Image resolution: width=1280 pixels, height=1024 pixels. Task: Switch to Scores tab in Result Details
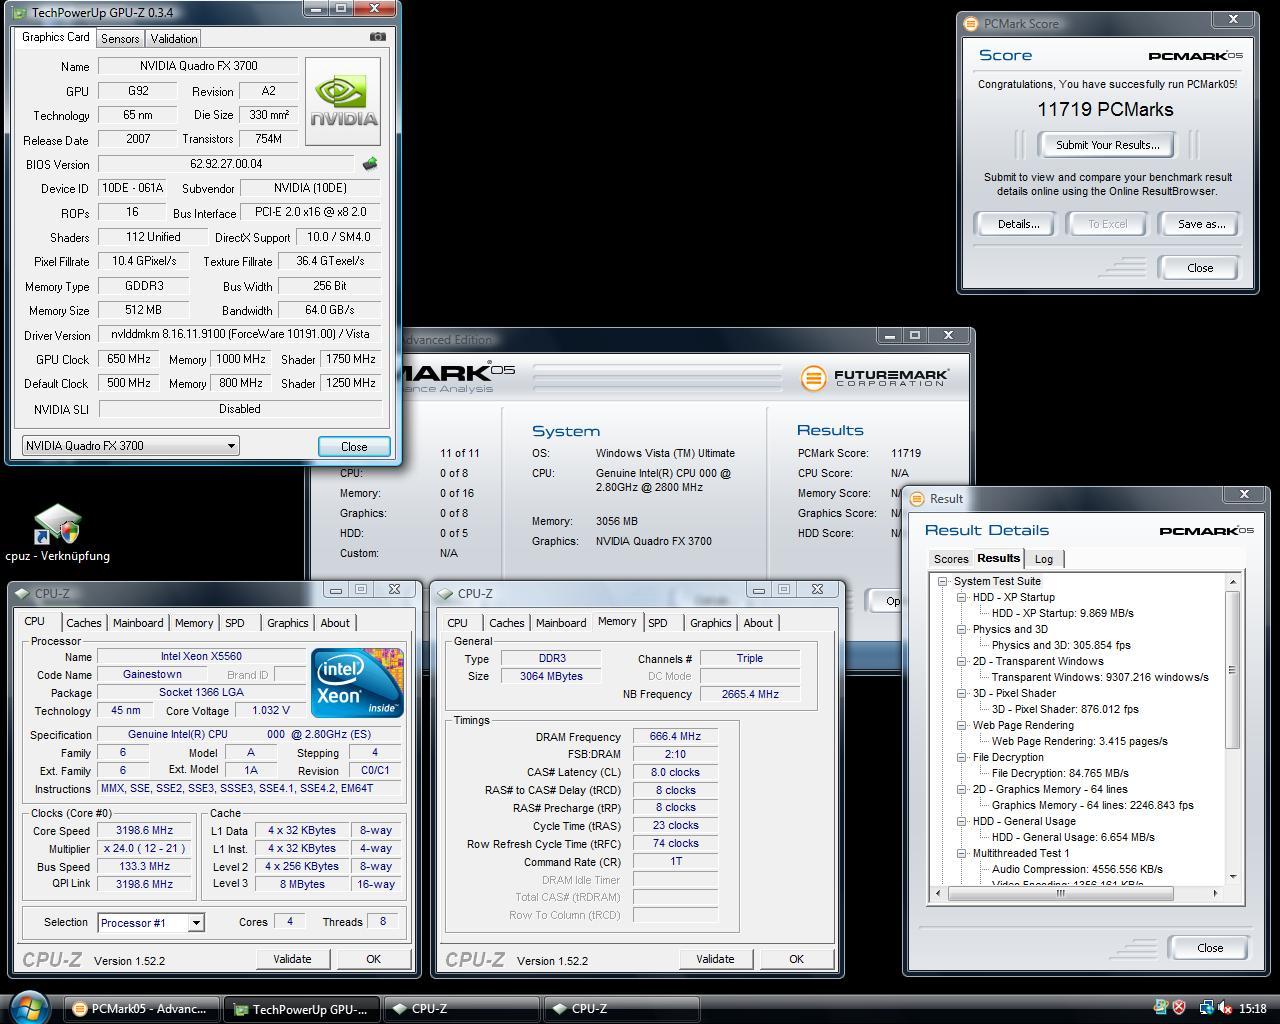(951, 559)
